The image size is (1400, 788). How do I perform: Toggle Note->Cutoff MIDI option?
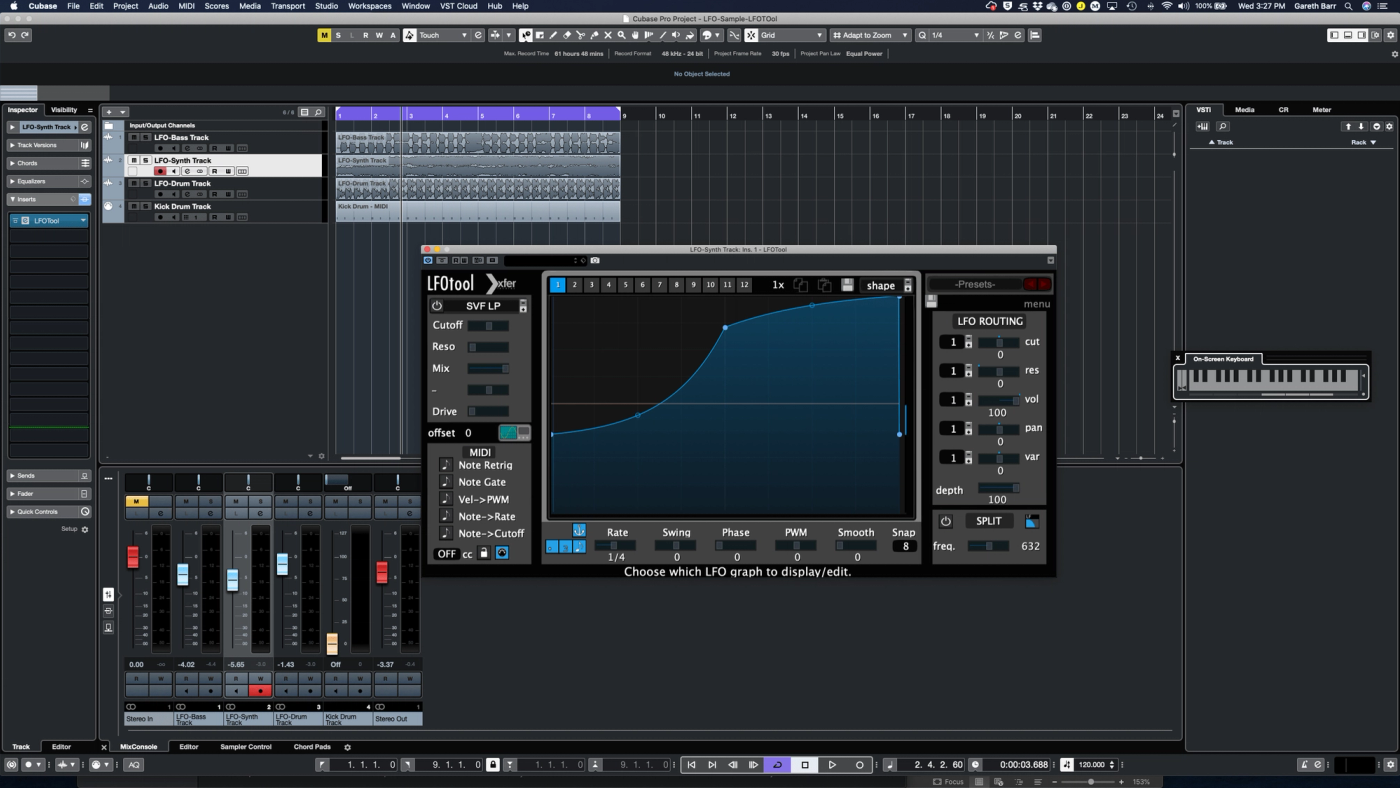(446, 533)
